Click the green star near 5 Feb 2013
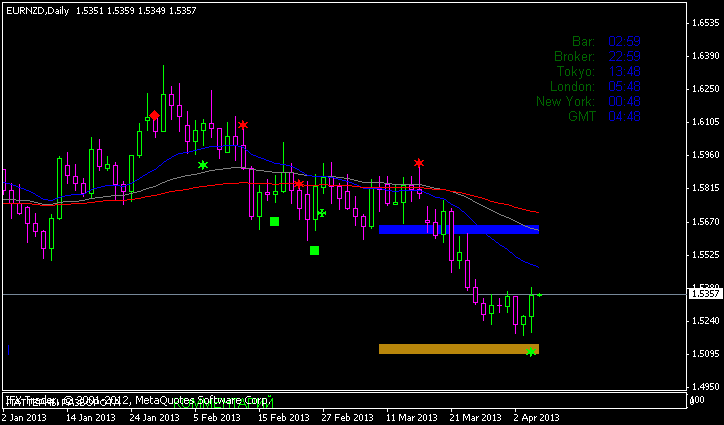 point(203,165)
